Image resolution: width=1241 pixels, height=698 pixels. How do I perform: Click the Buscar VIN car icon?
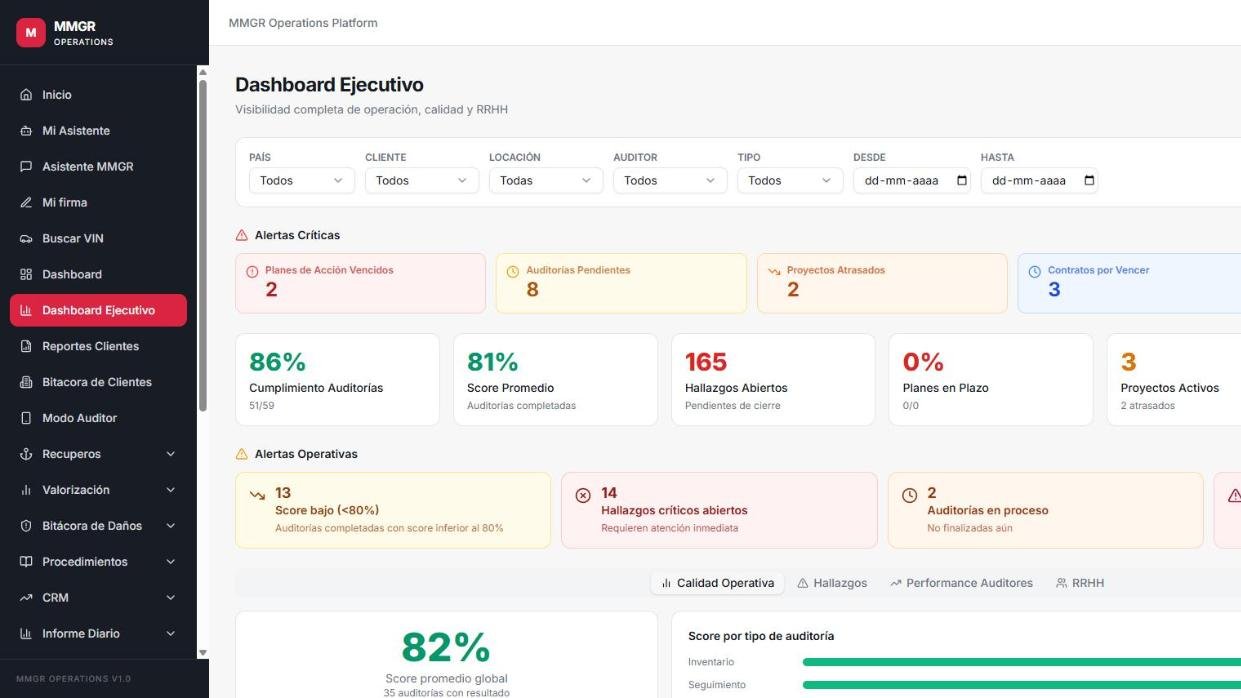click(26, 239)
